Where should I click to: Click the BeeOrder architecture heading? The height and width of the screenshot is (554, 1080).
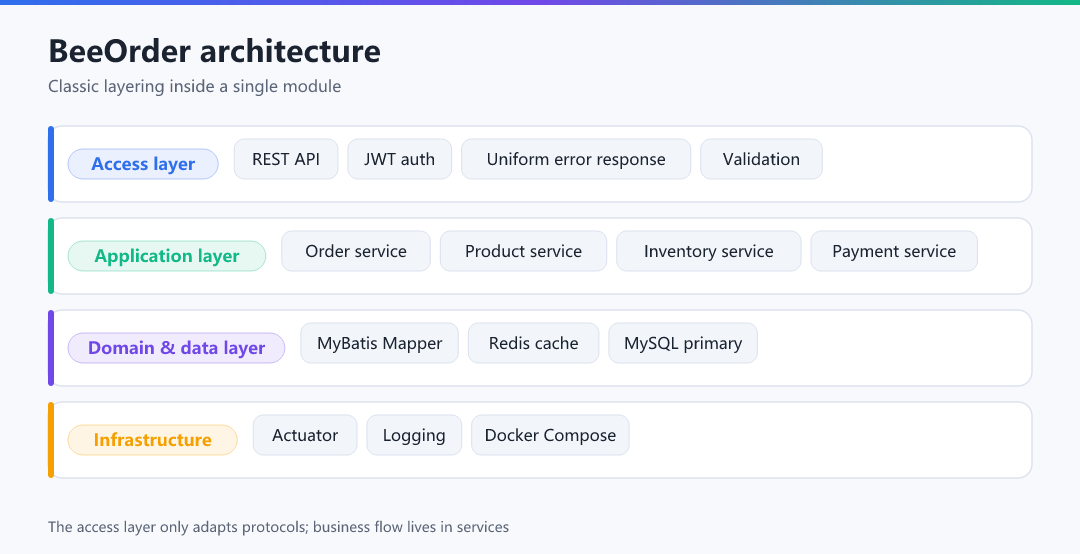(214, 51)
